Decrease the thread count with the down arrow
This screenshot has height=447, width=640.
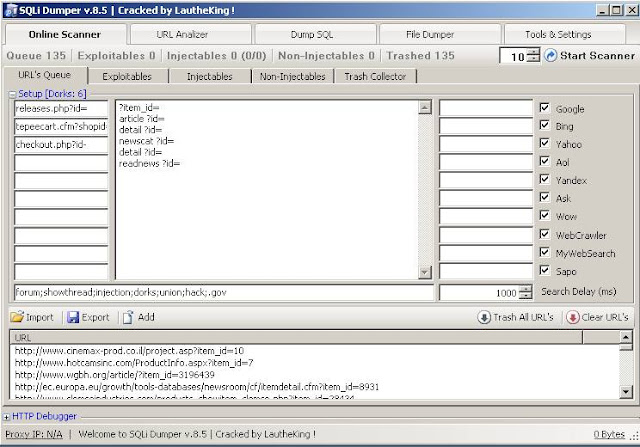533,58
